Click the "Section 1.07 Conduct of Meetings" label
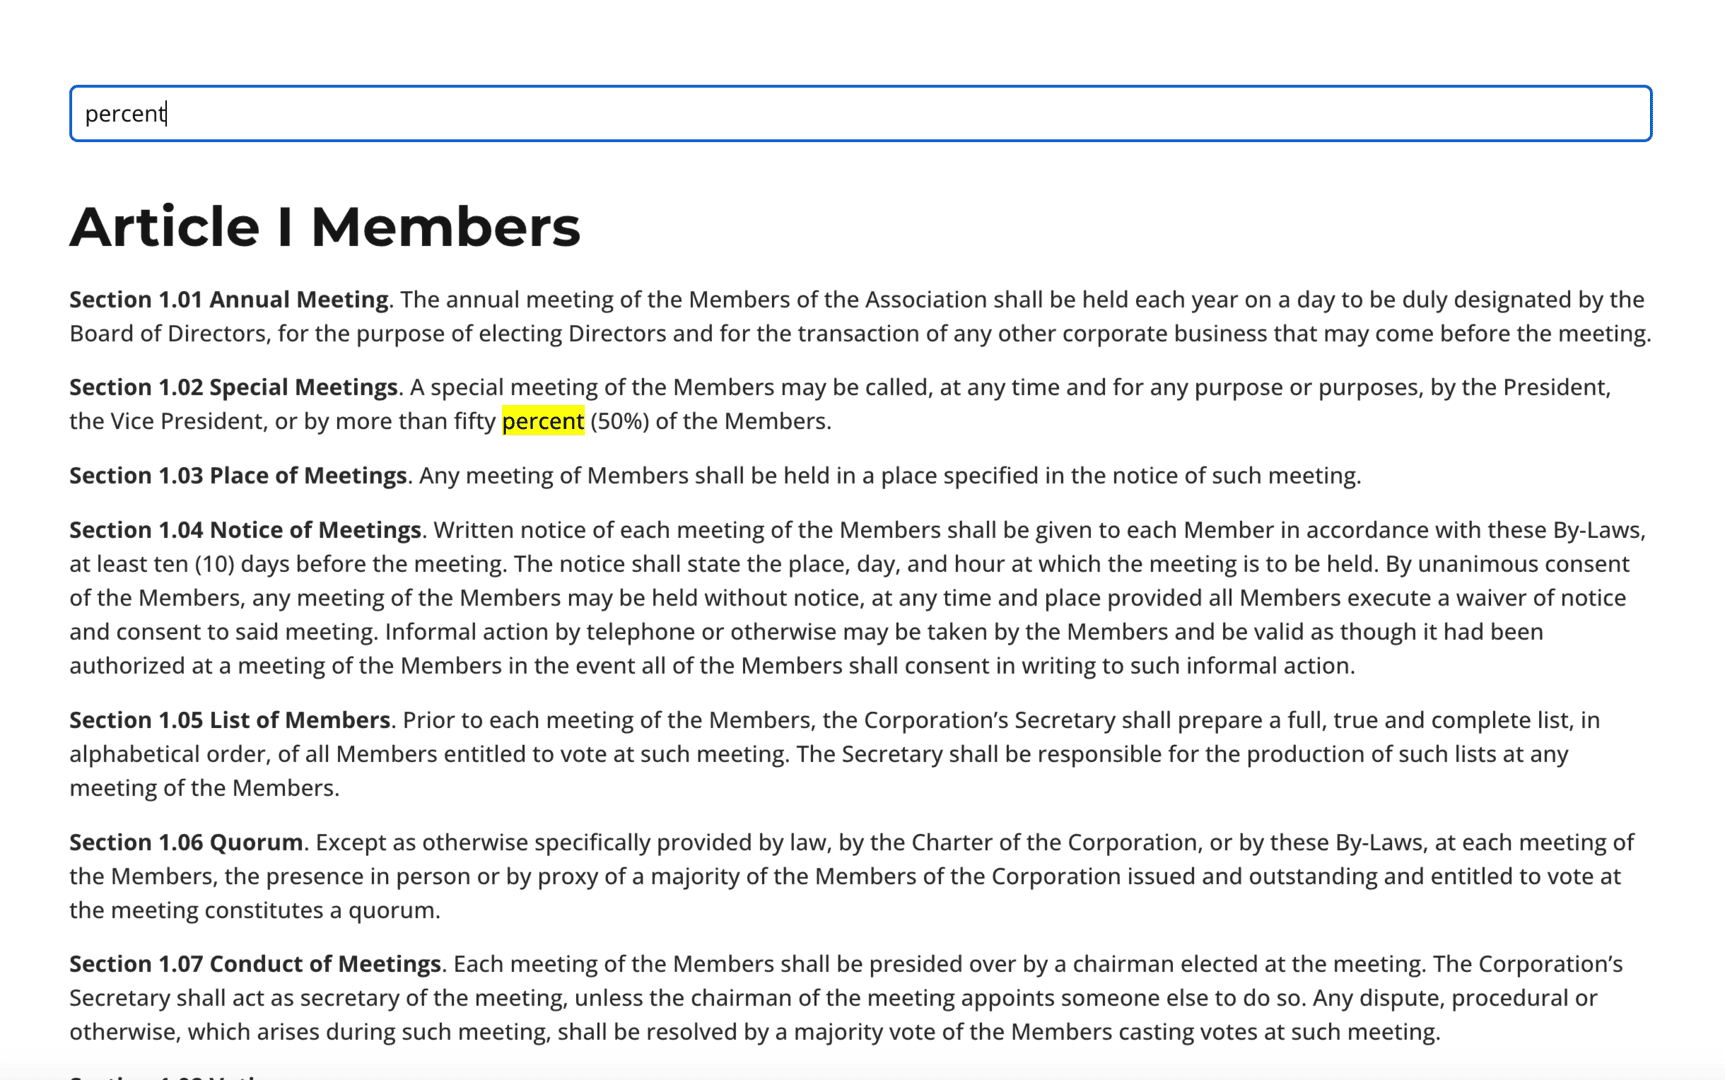This screenshot has height=1080, width=1725. coord(255,964)
